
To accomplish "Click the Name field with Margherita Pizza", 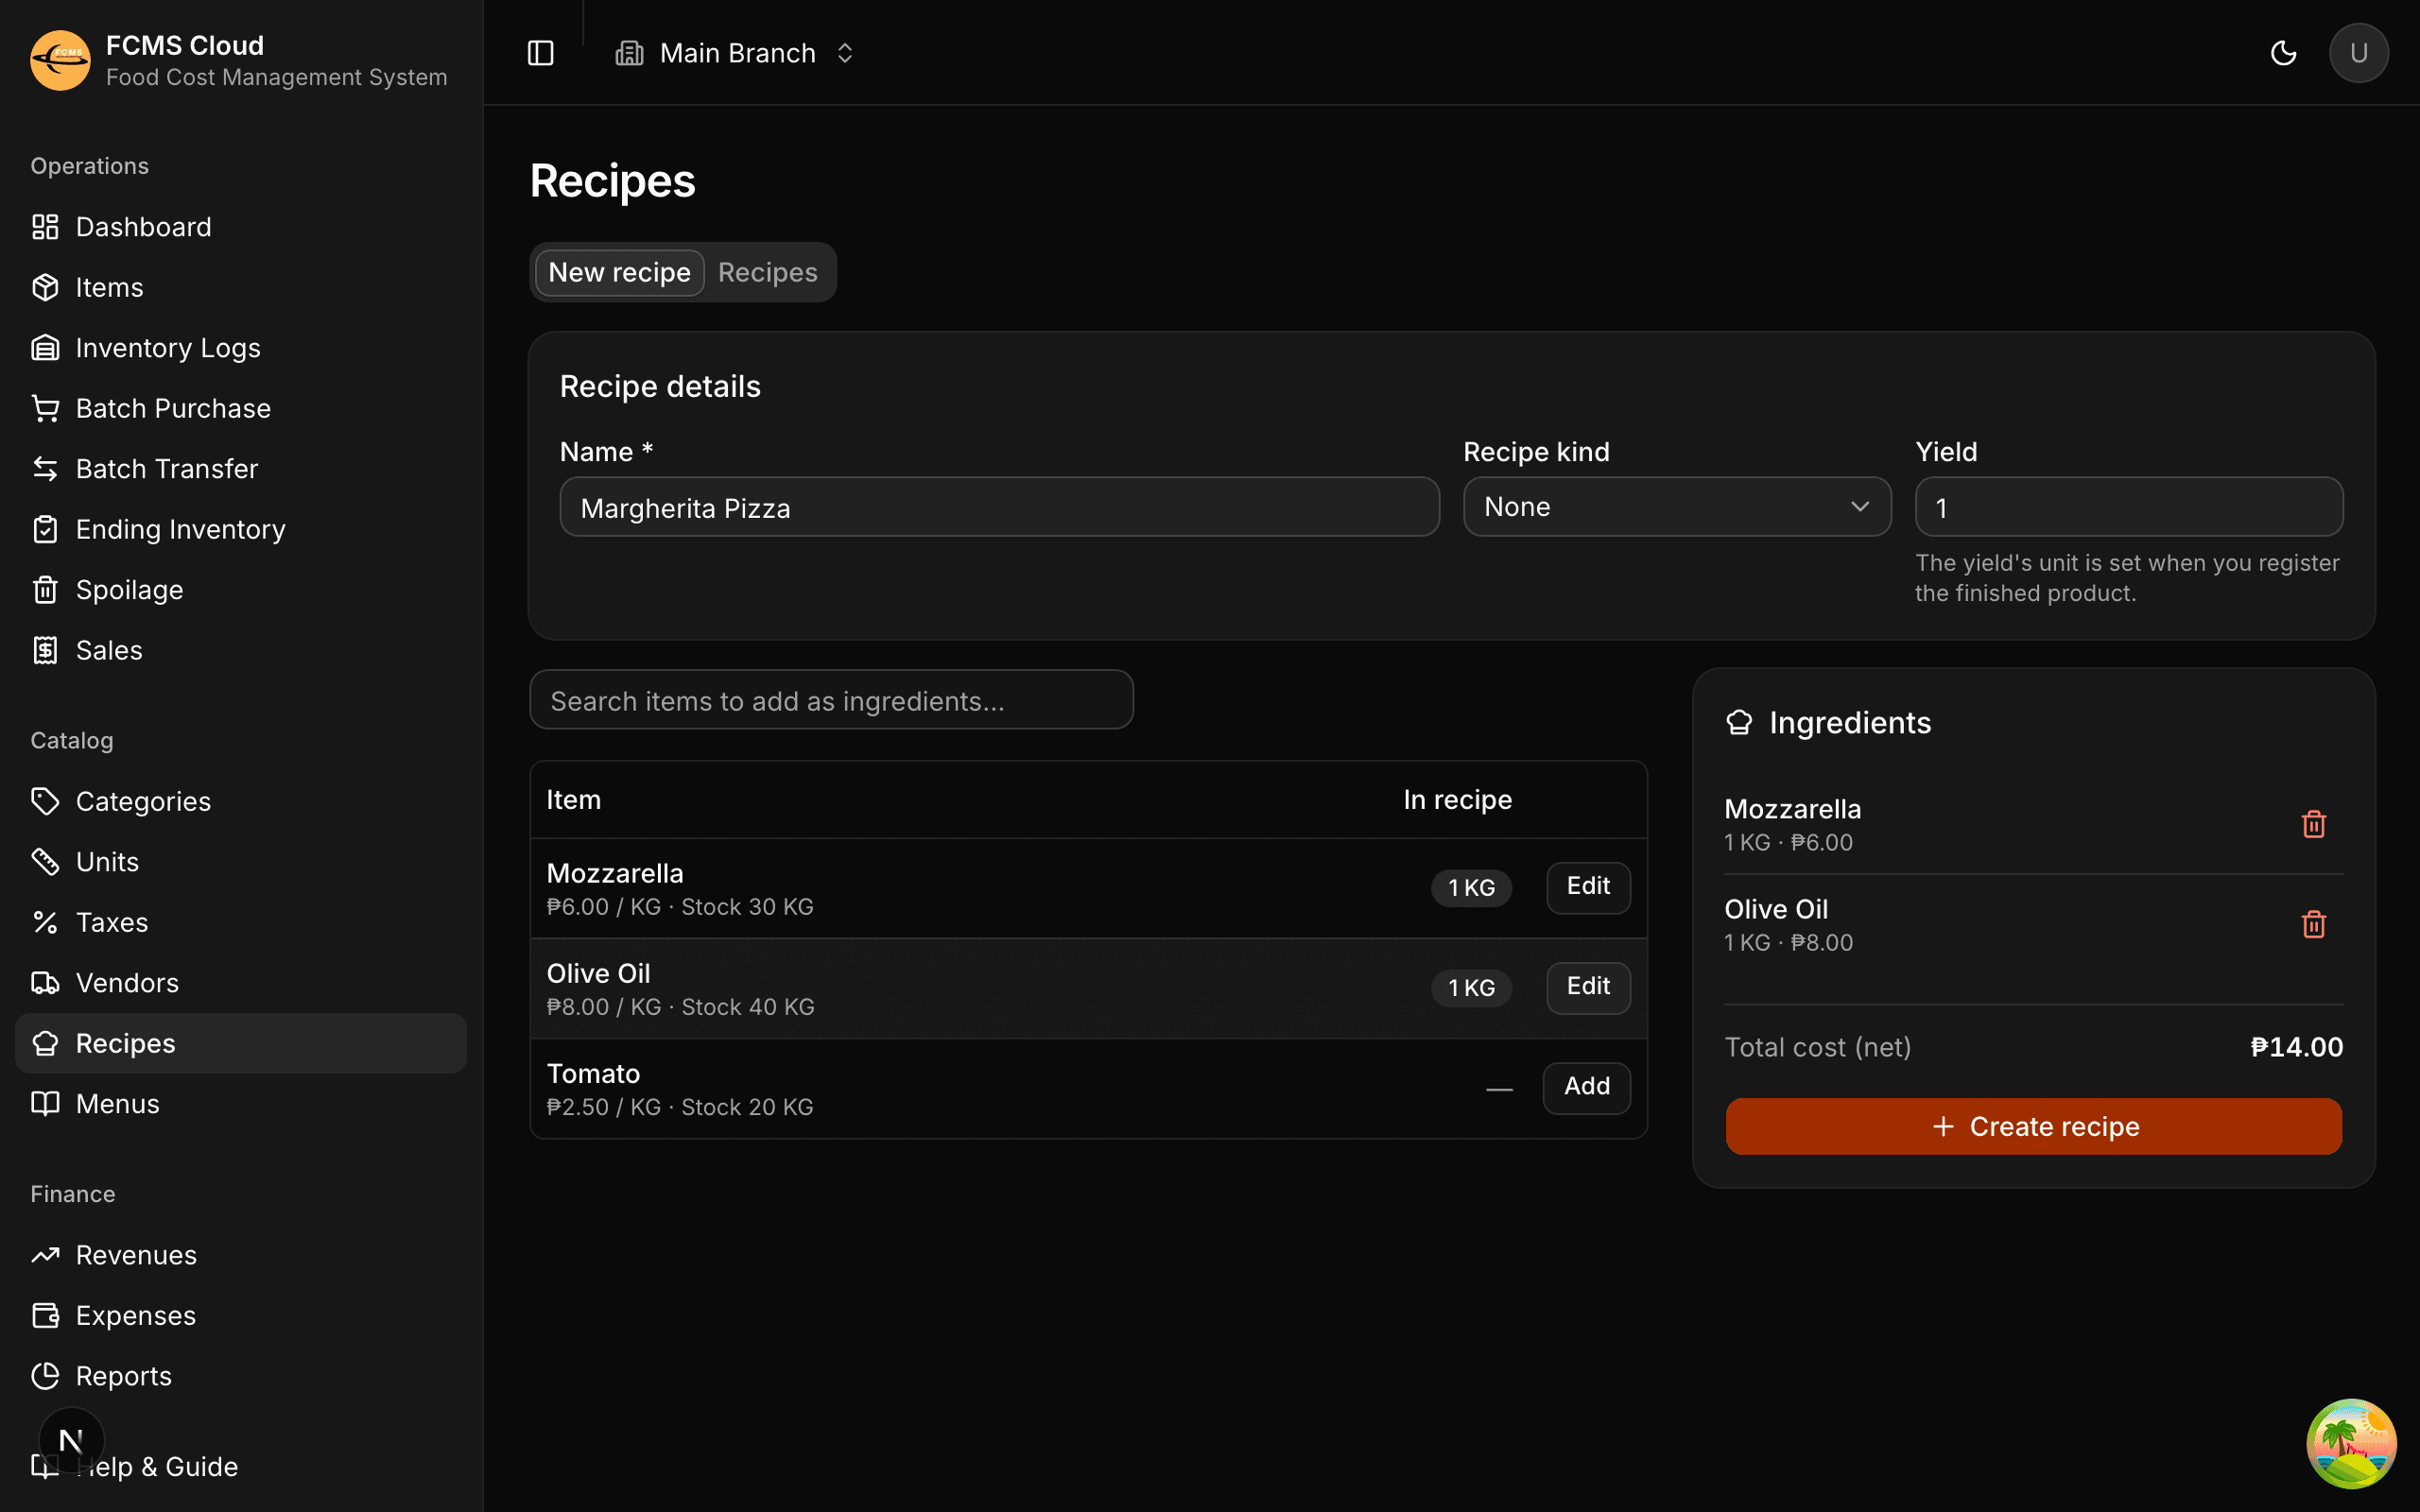I will [x=999, y=507].
